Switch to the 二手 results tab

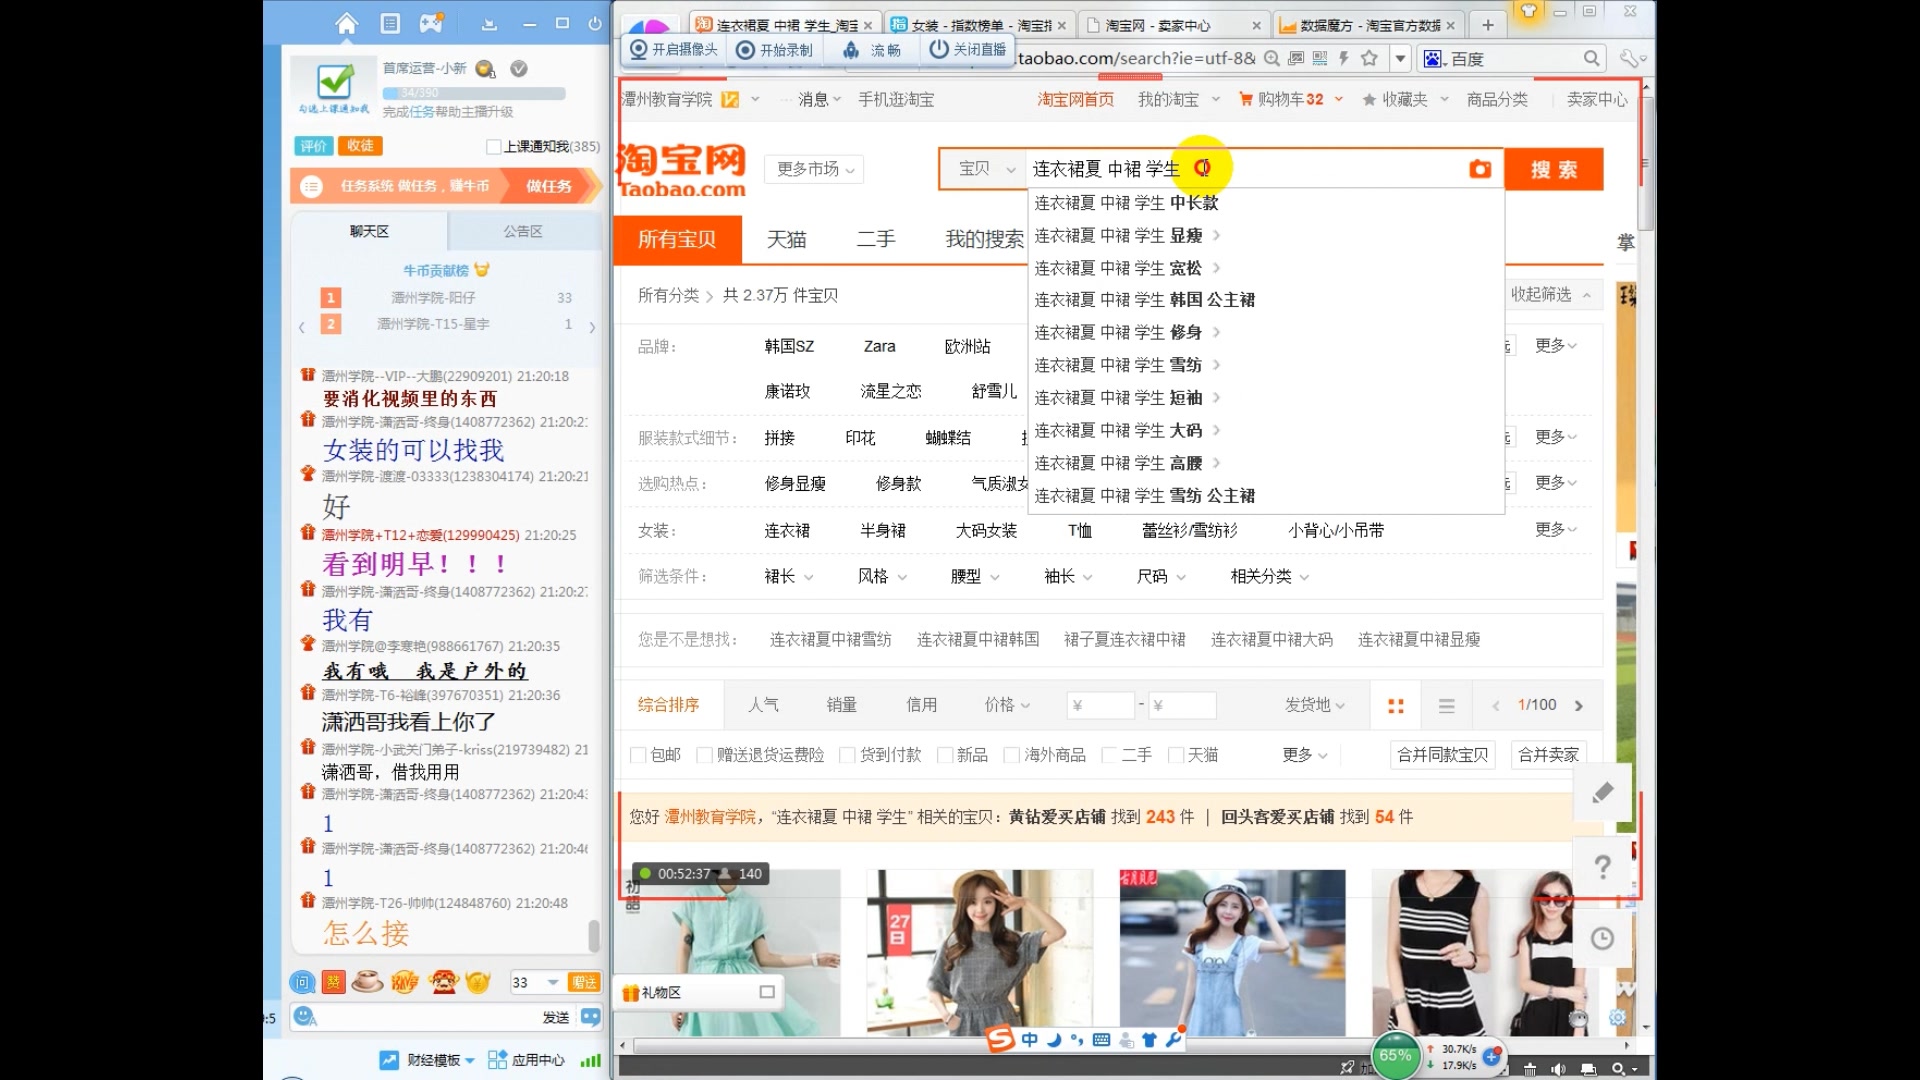[x=876, y=240]
